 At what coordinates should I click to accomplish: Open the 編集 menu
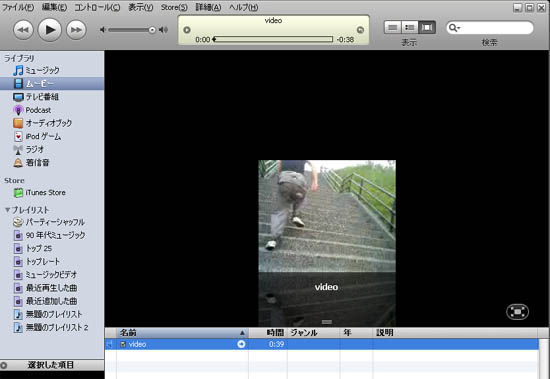(x=54, y=7)
